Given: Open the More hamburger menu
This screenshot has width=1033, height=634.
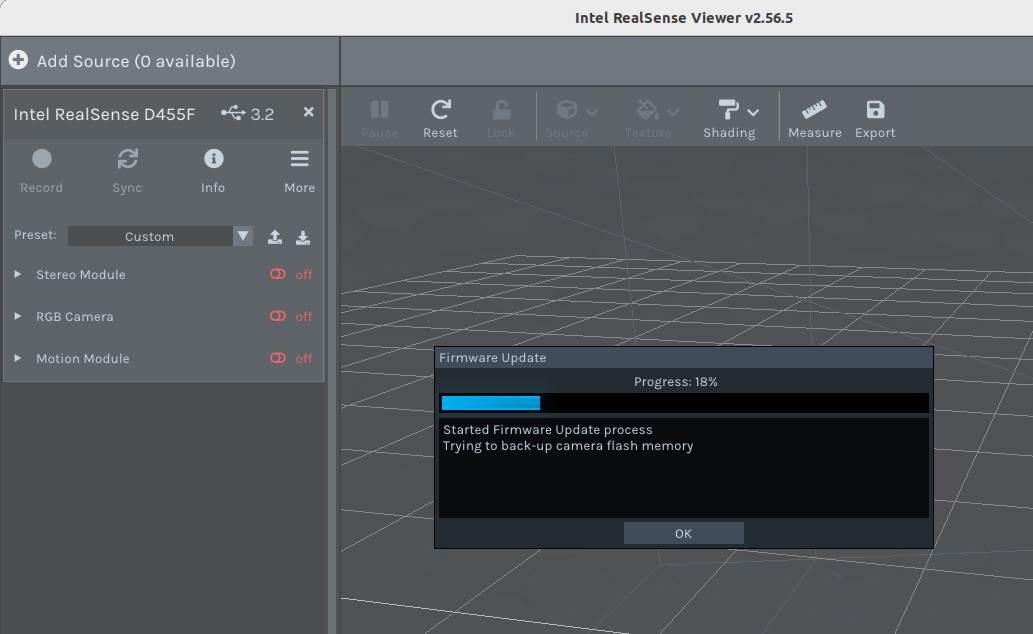Looking at the screenshot, I should (299, 159).
